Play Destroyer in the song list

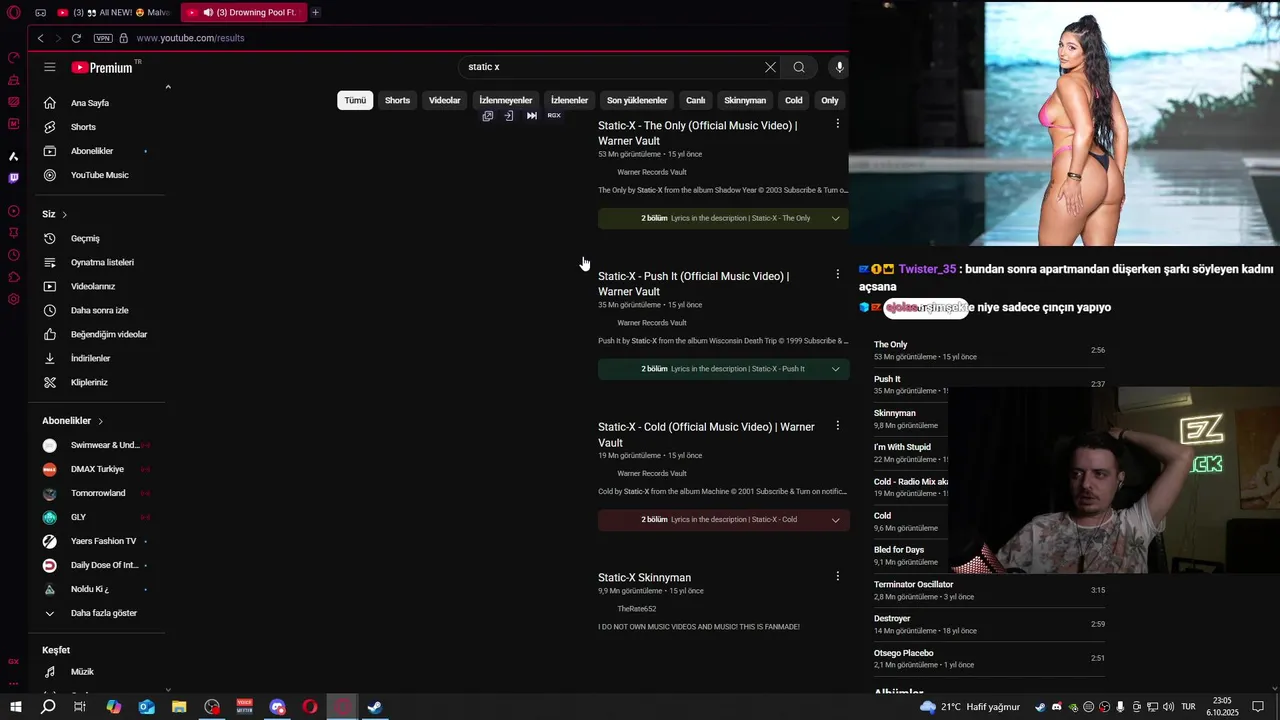click(x=990, y=624)
